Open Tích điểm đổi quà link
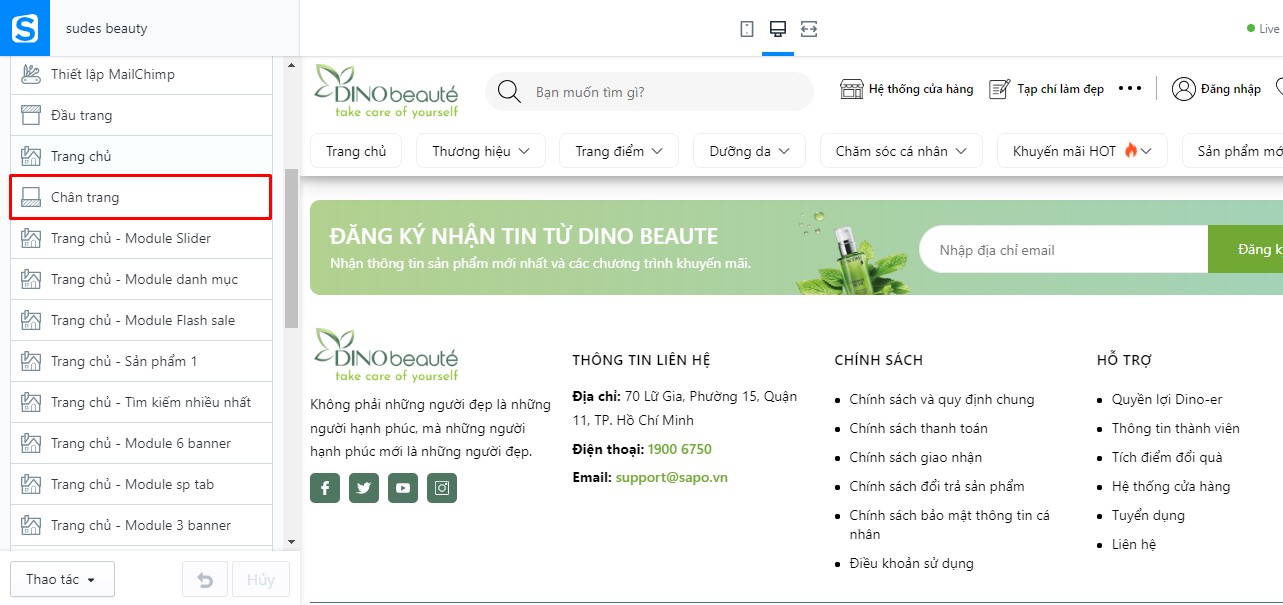The image size is (1283, 605). point(1167,457)
